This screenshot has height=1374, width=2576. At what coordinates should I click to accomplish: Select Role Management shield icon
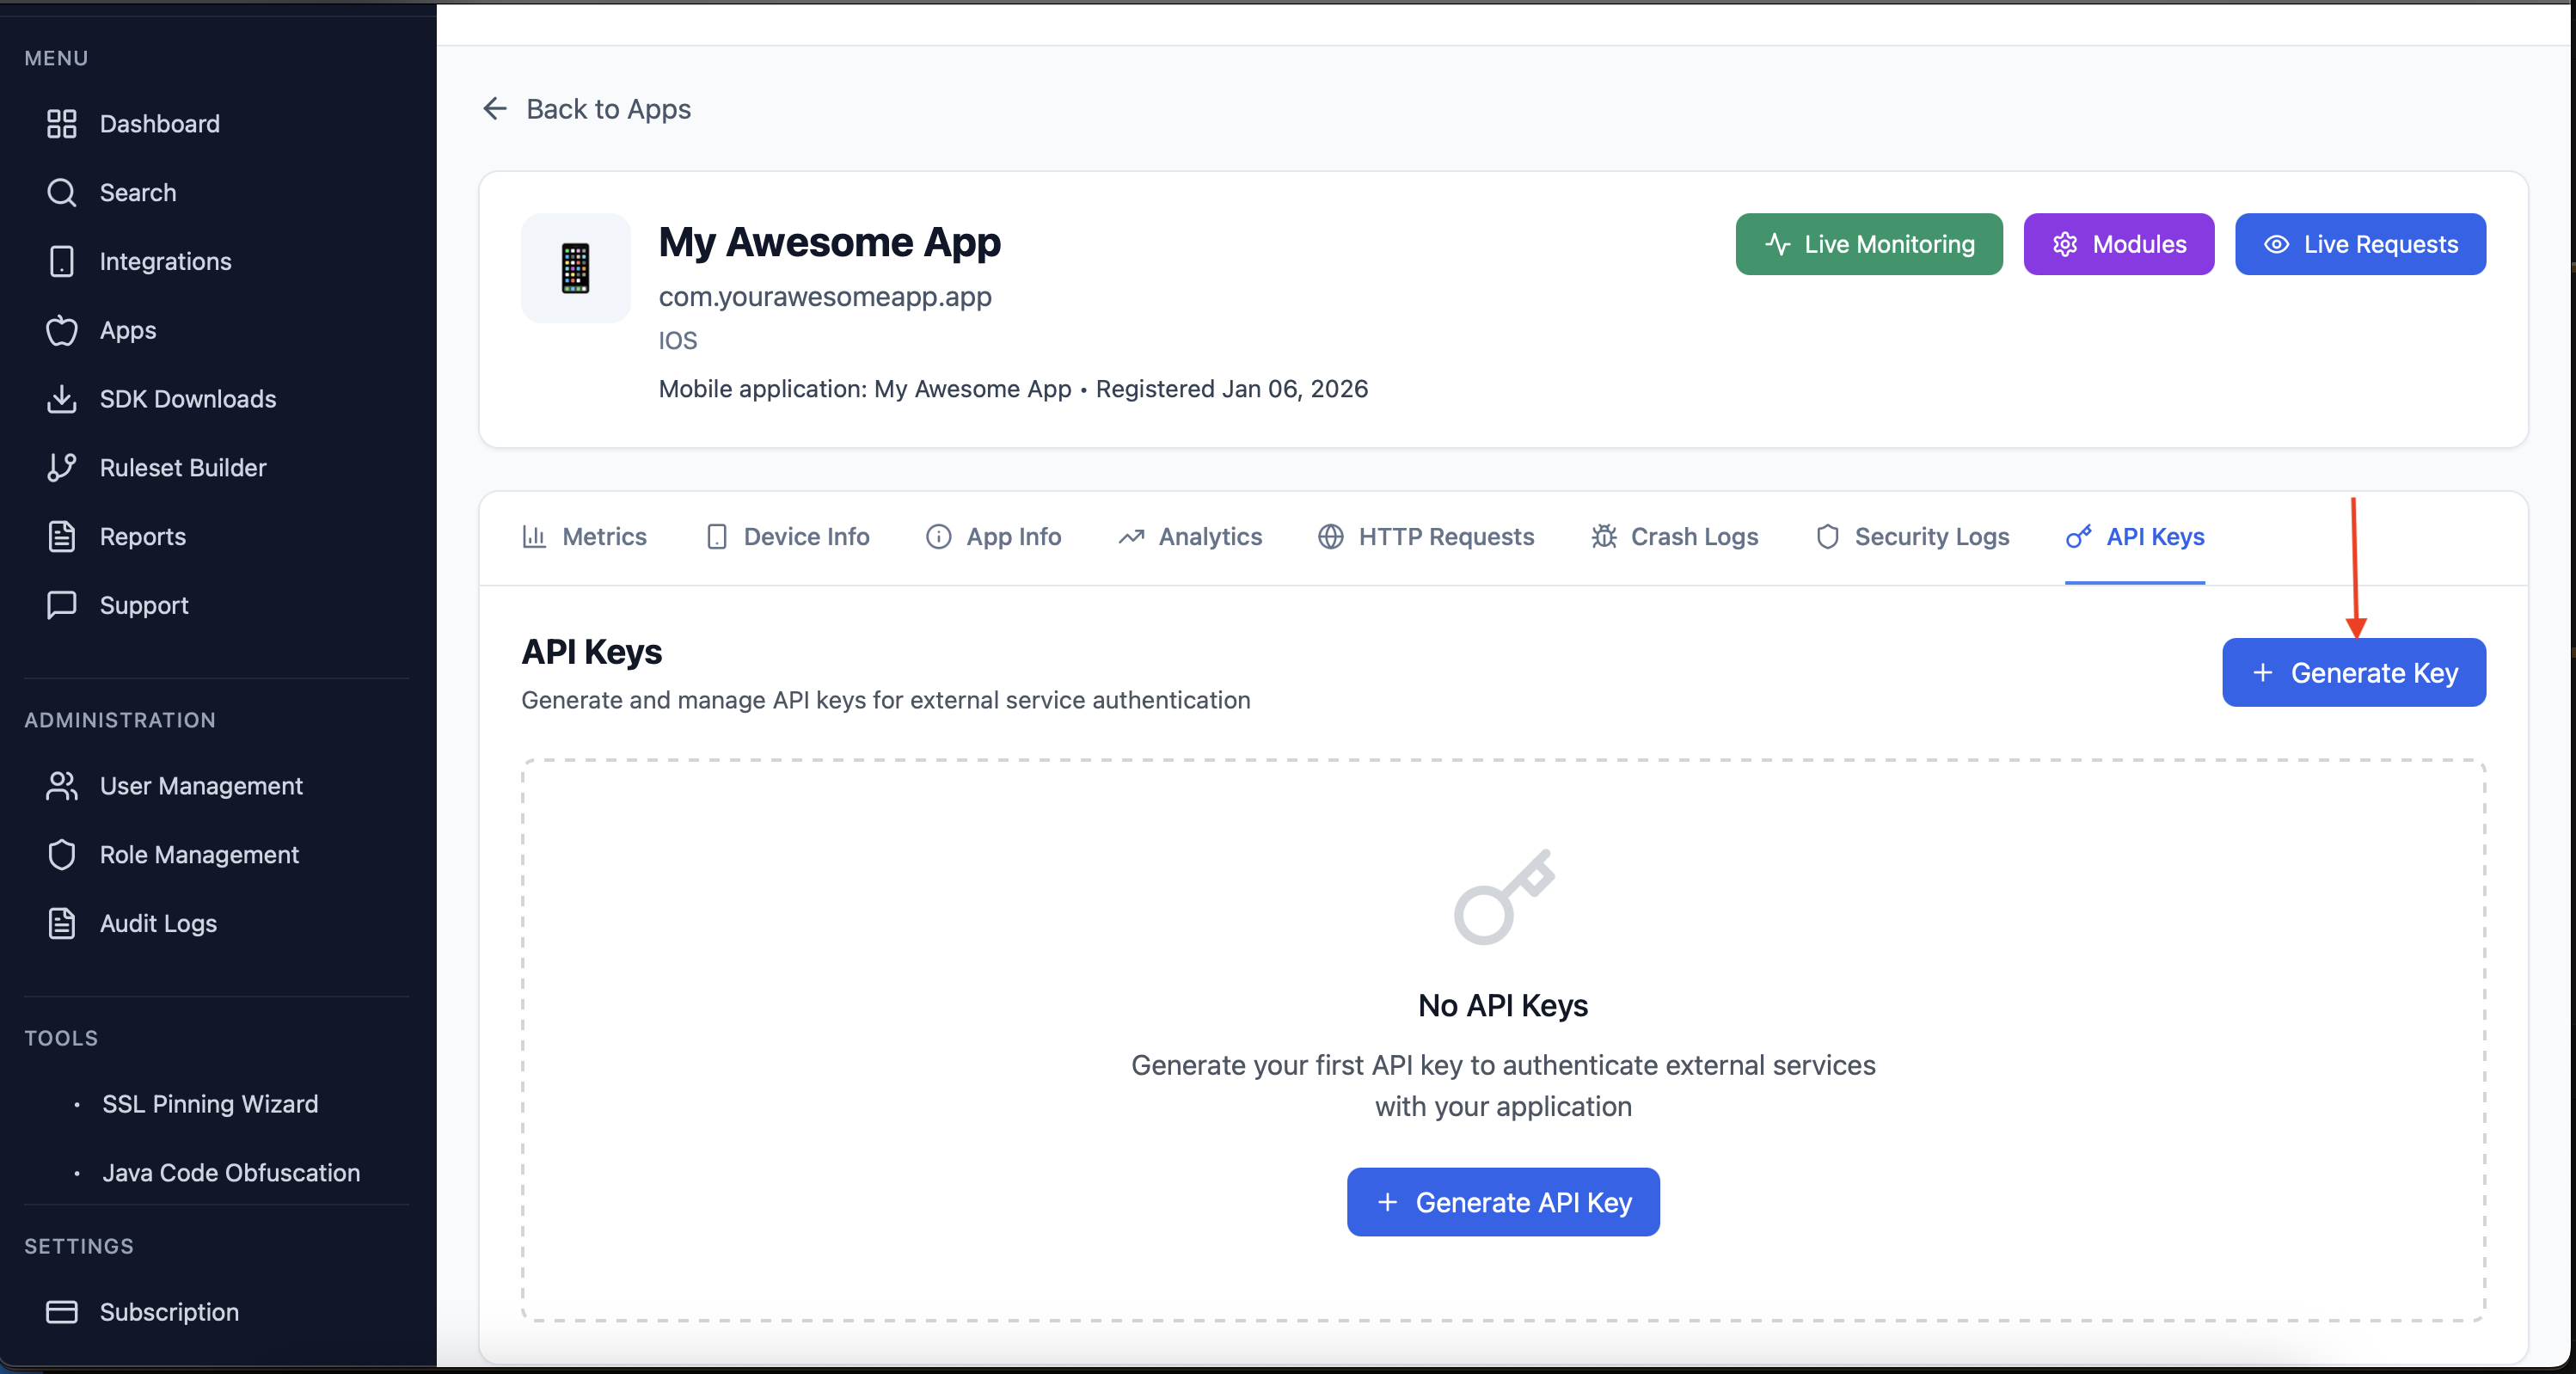62,855
